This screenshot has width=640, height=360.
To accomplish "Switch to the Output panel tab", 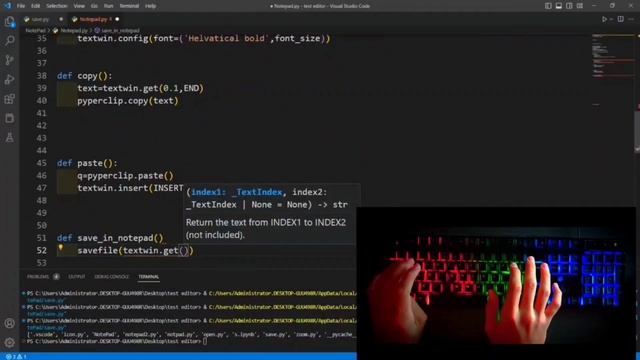I will tap(77, 277).
